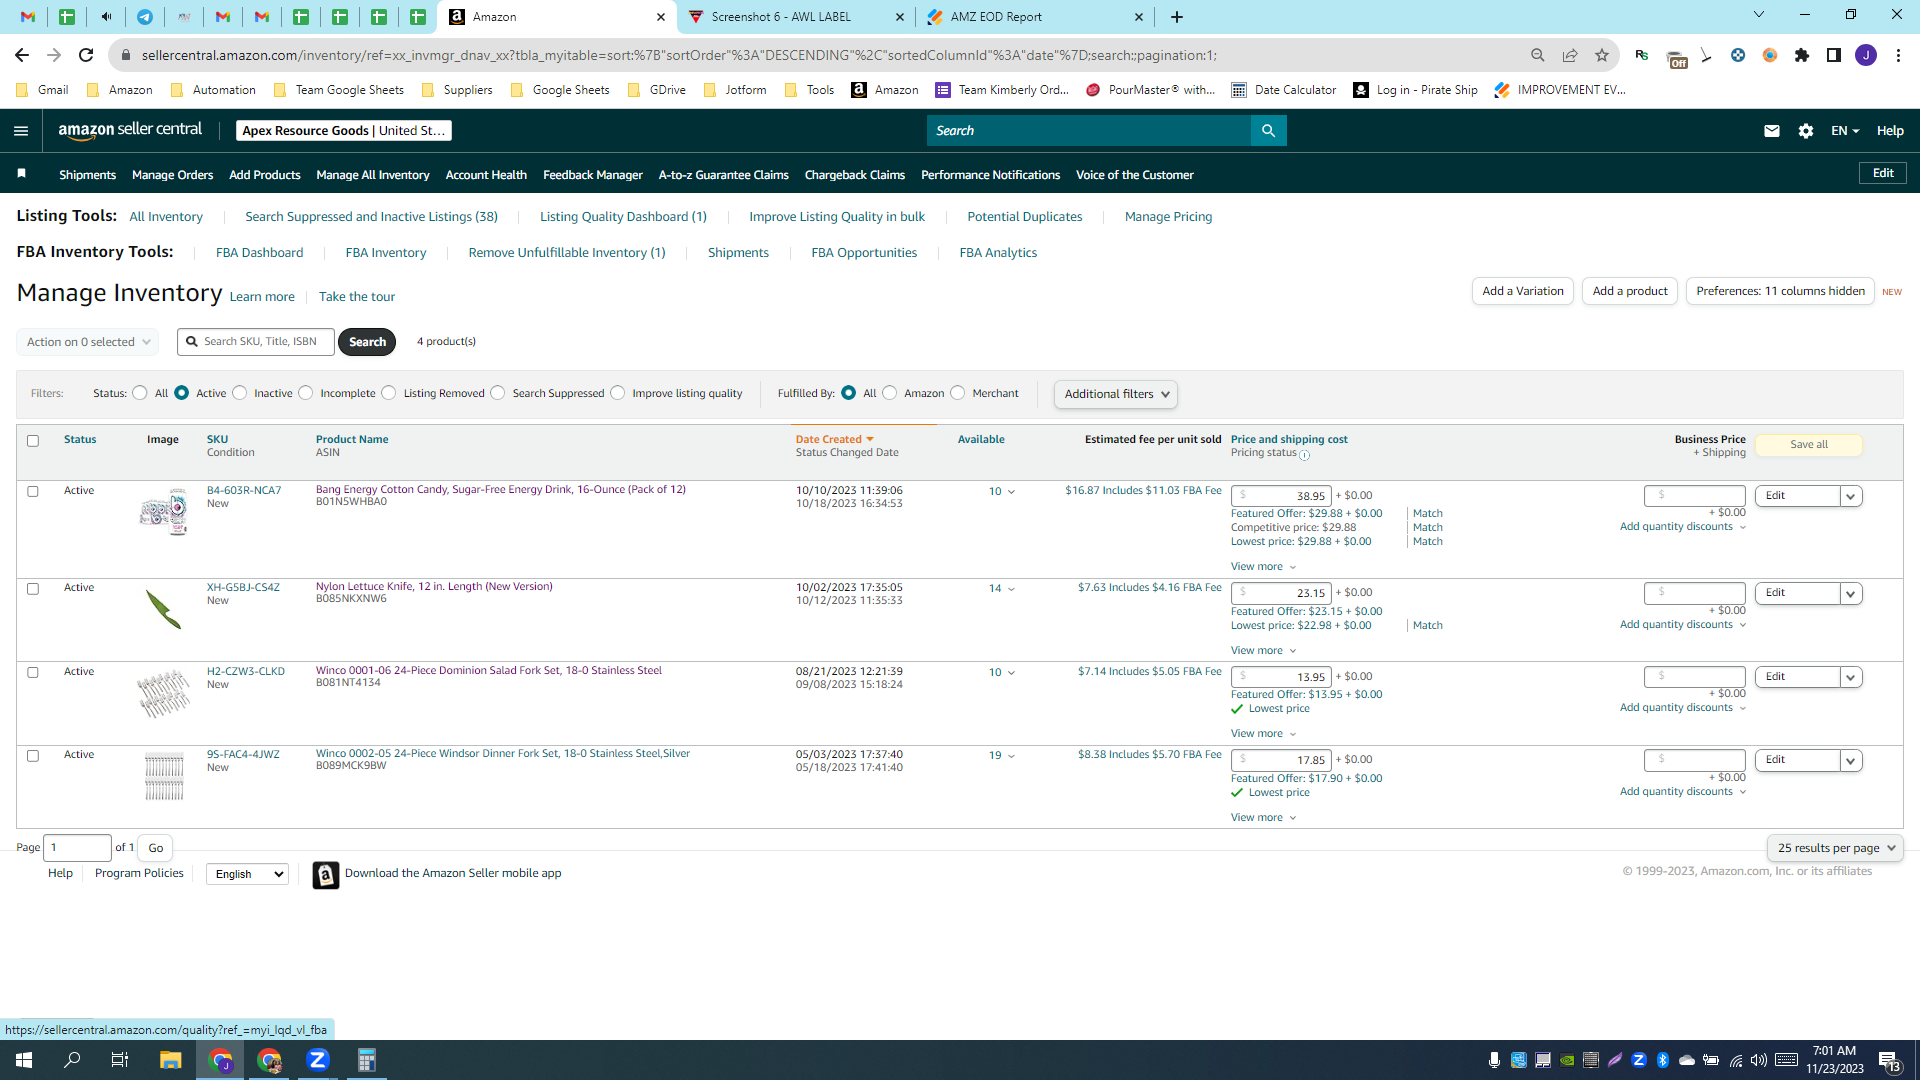1920x1080 pixels.
Task: Click the Add a product button
Action: 1630,291
